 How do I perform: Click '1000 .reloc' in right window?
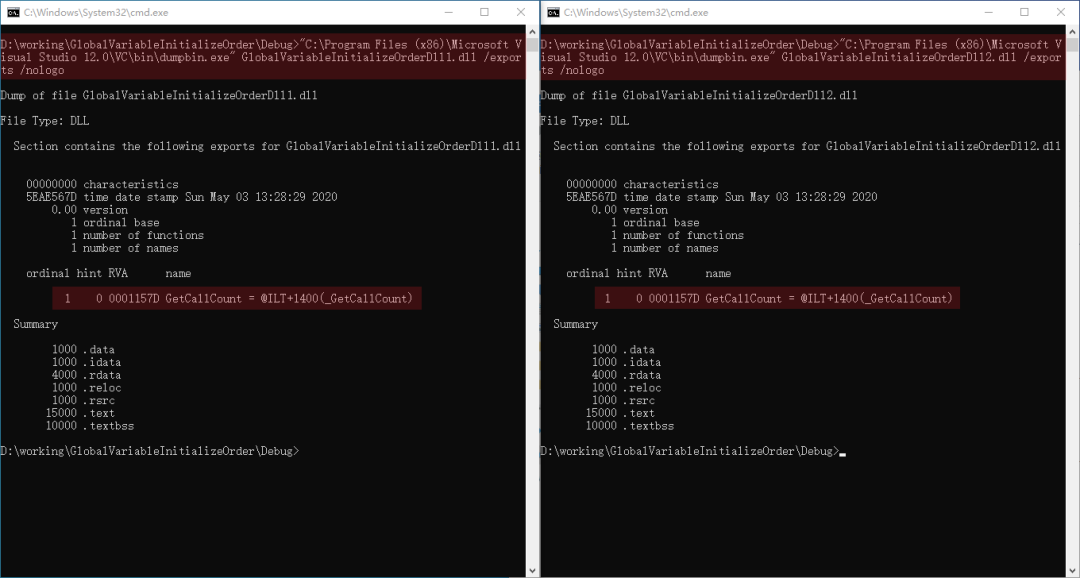pyautogui.click(x=627, y=388)
